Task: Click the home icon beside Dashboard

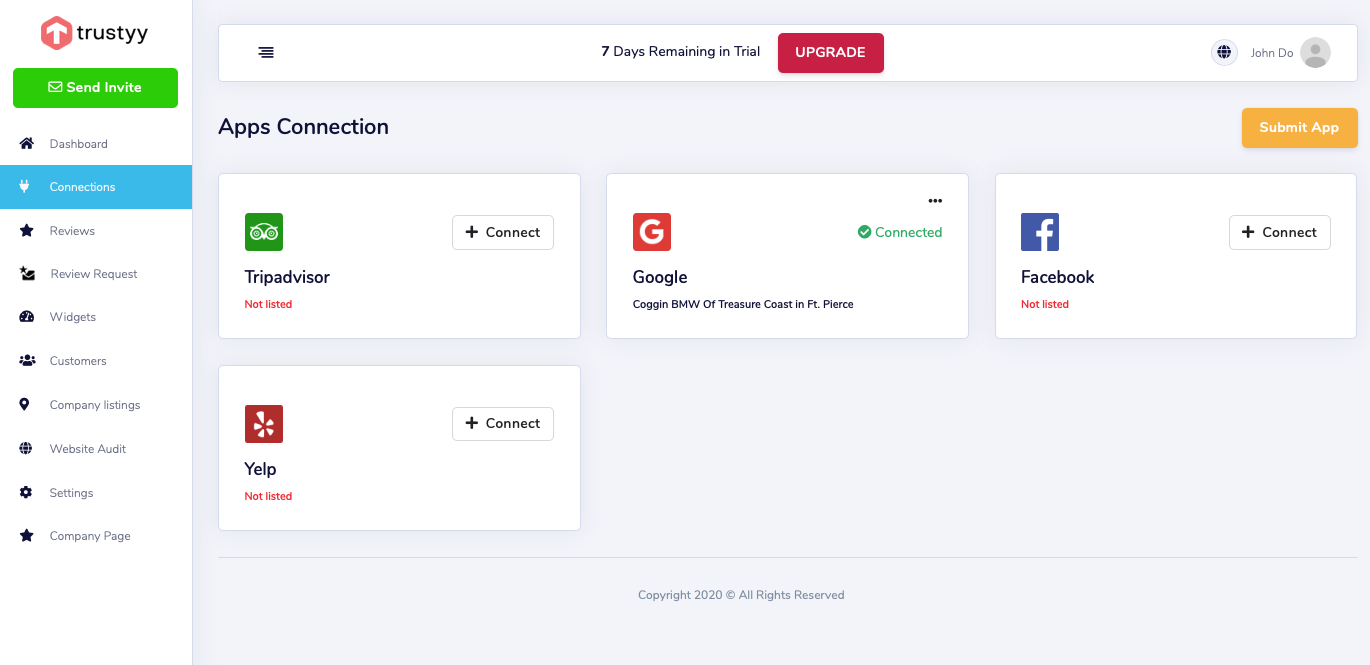Action: click(x=27, y=144)
